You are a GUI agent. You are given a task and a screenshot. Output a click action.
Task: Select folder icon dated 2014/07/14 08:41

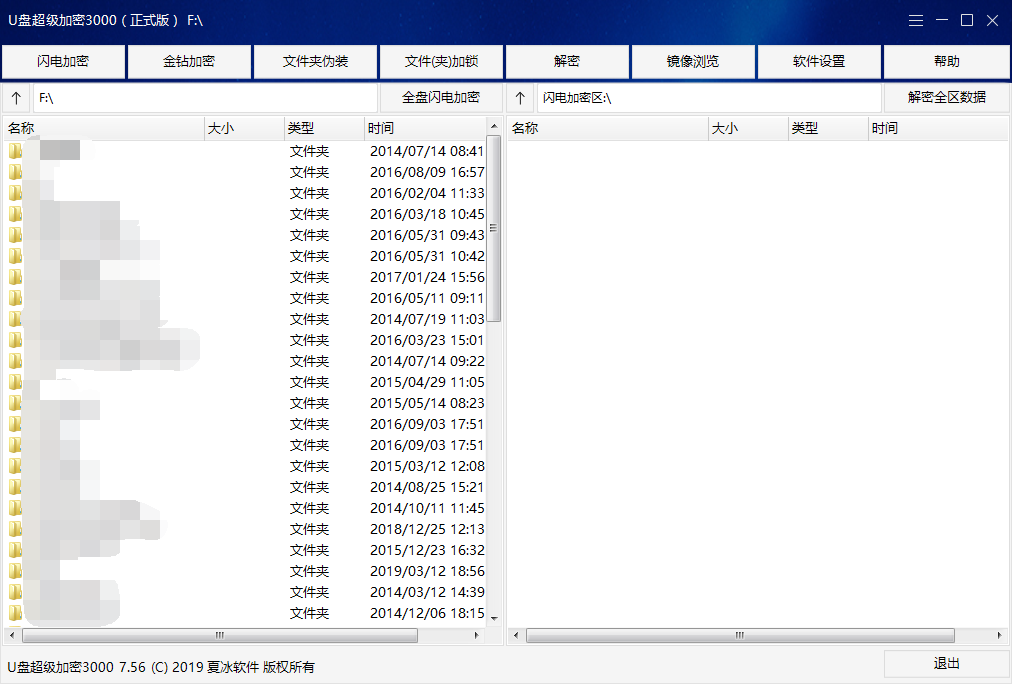pos(15,151)
